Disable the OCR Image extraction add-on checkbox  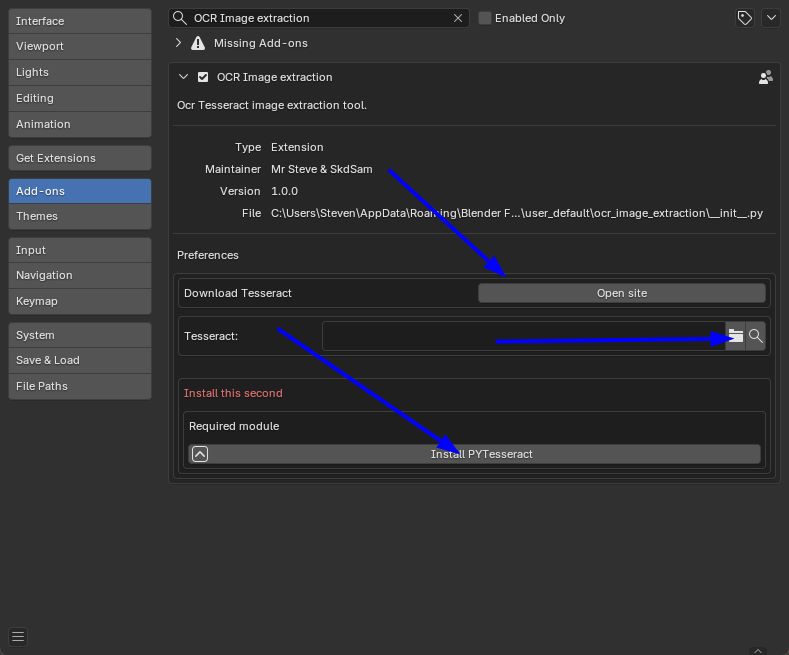(203, 77)
